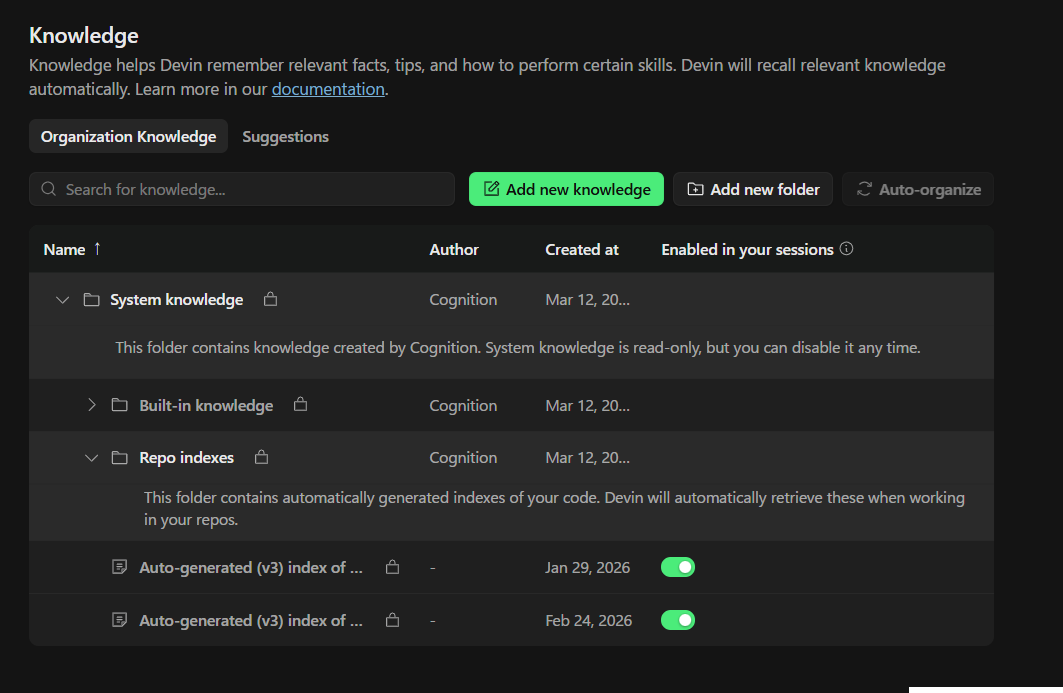The width and height of the screenshot is (1063, 693).
Task: Switch to the Suggestions tab
Action: click(285, 136)
